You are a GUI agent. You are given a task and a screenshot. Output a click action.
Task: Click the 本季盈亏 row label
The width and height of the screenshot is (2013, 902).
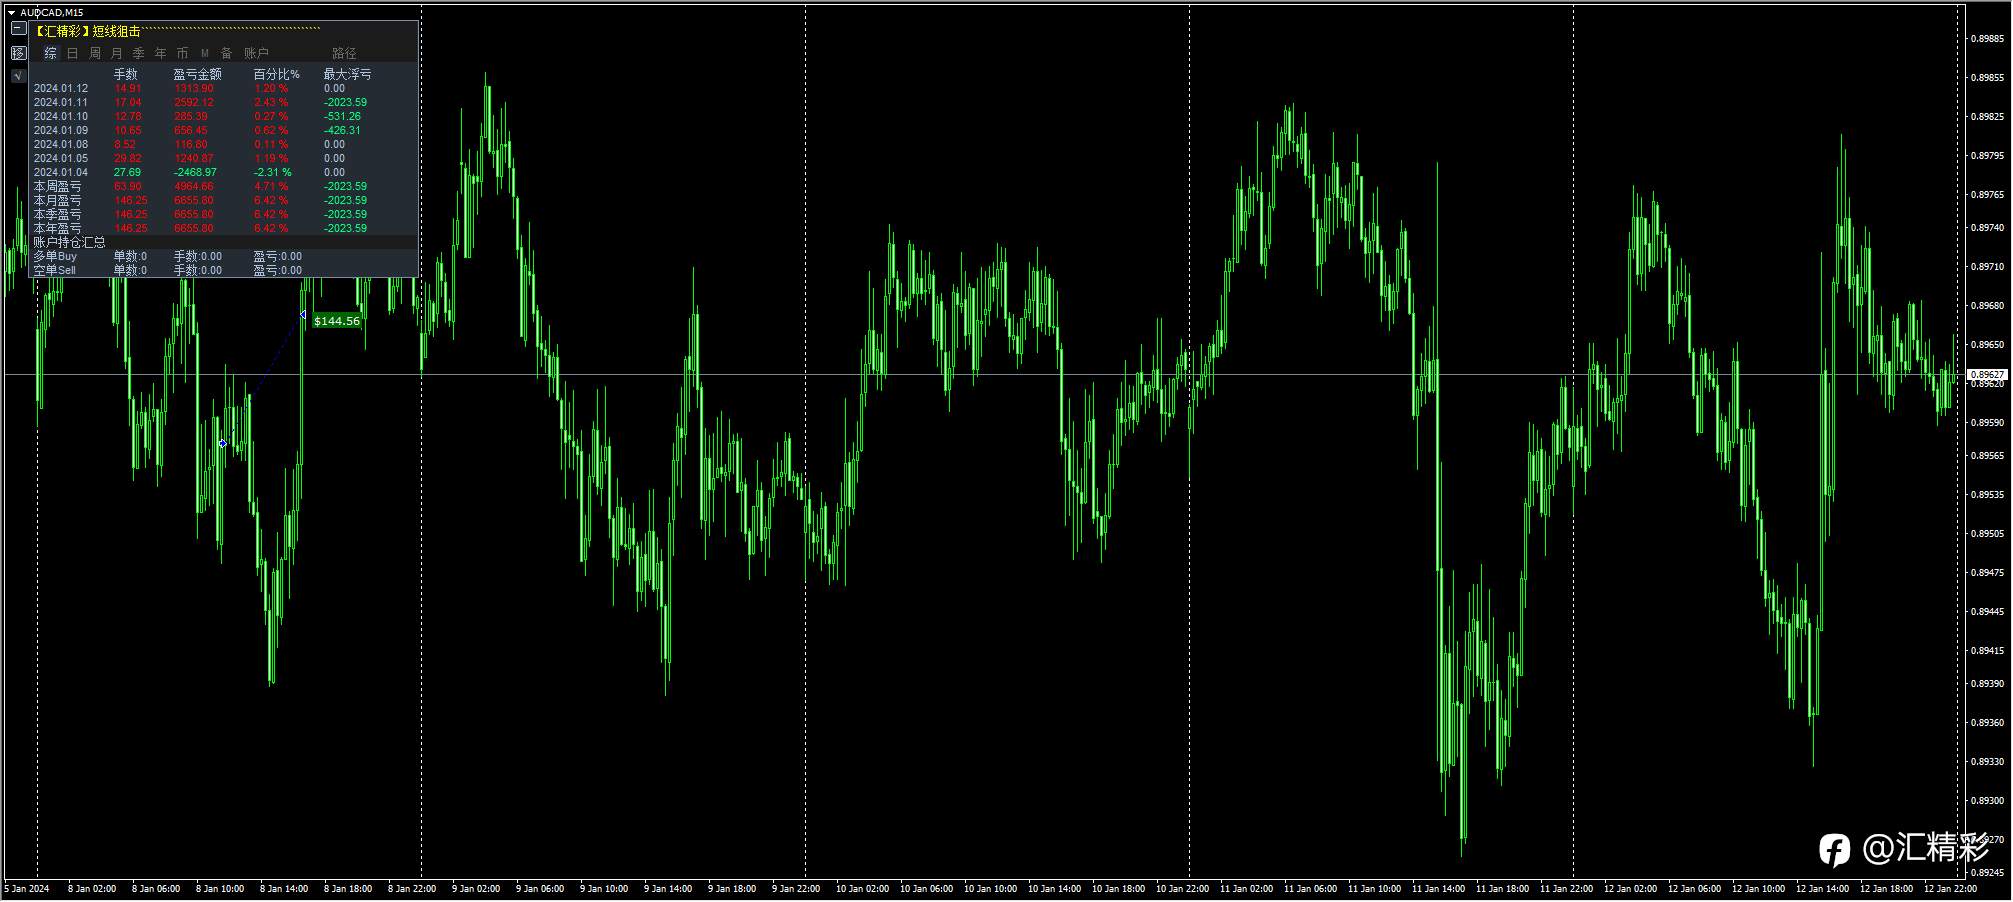pyautogui.click(x=58, y=214)
